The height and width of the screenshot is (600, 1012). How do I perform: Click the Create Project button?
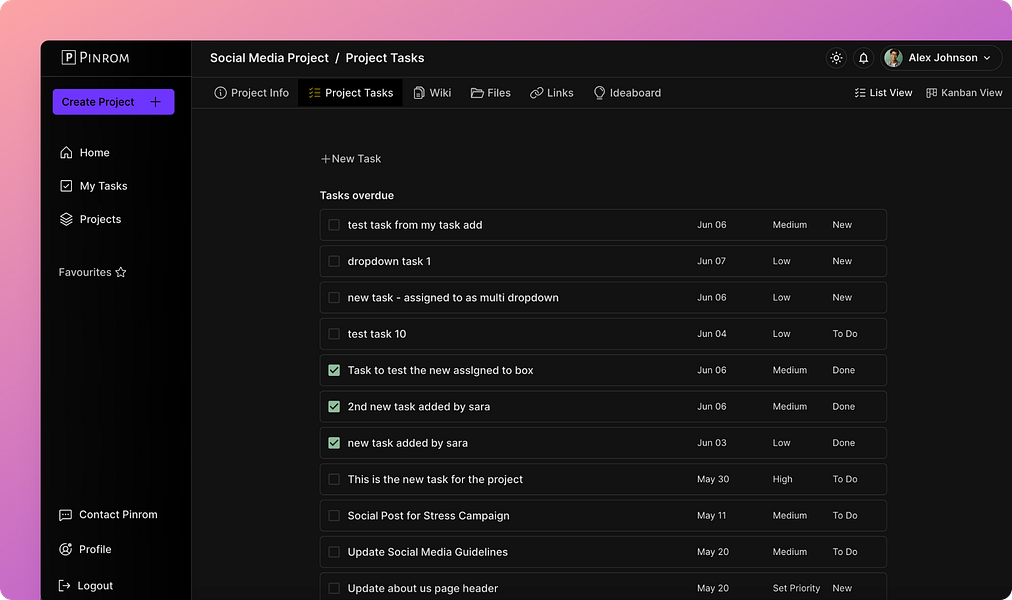[x=113, y=102]
